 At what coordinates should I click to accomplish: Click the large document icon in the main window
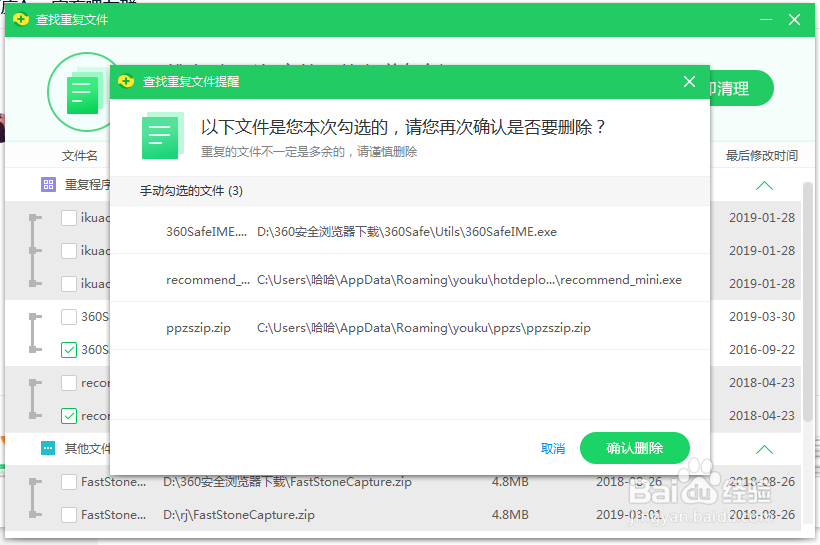[84, 92]
